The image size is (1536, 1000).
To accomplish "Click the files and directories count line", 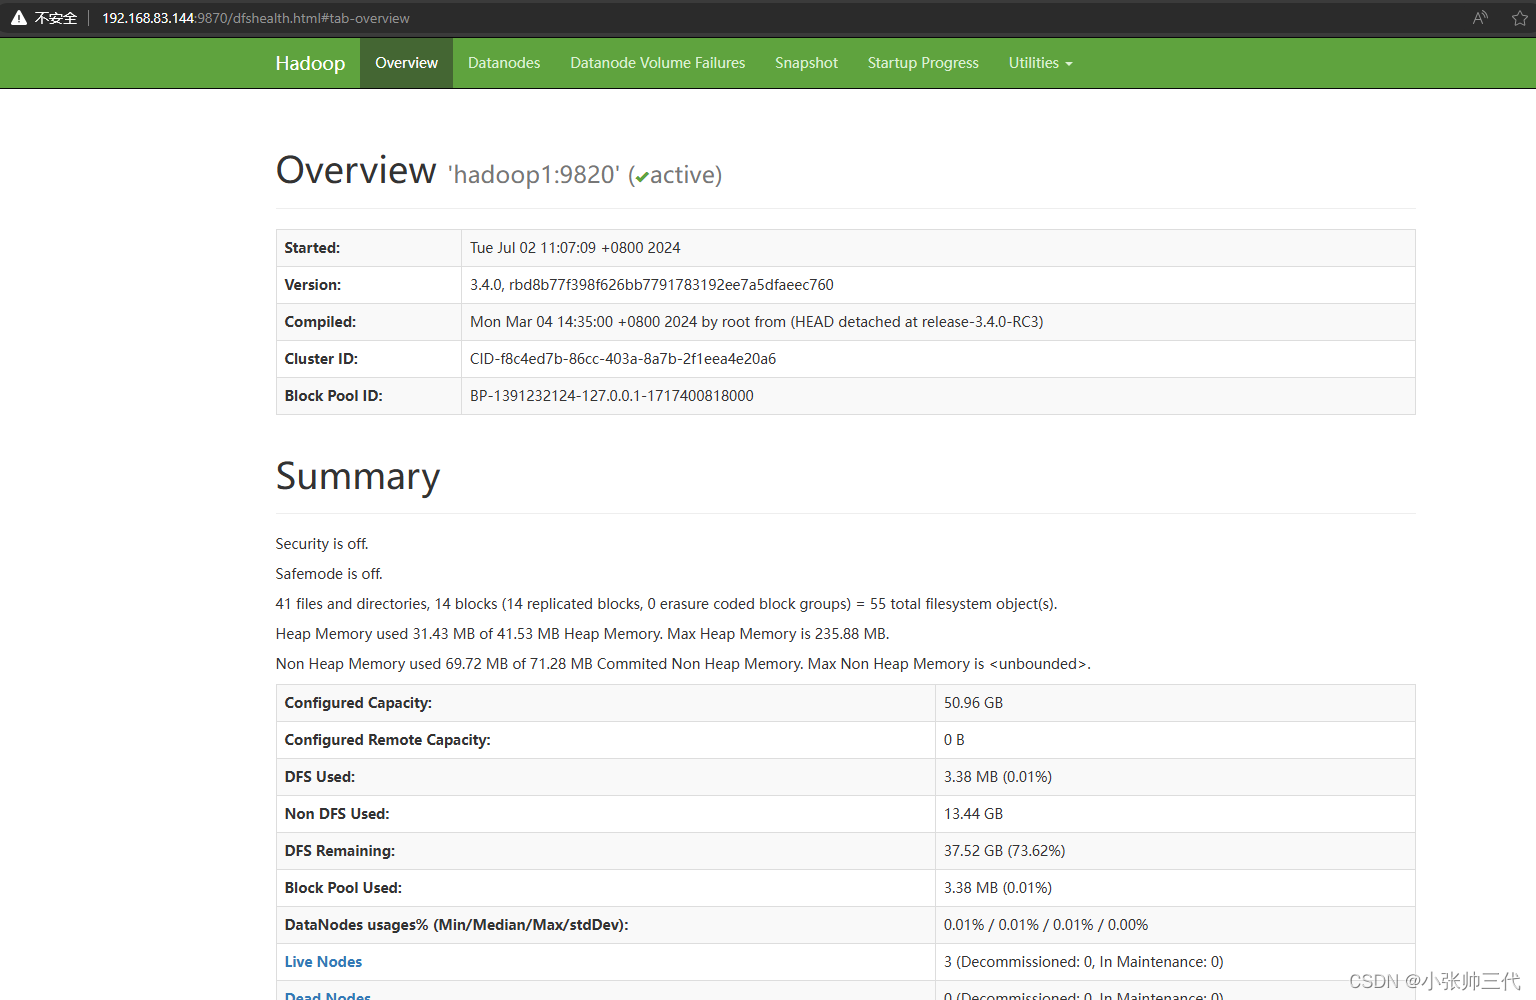I will pos(666,604).
